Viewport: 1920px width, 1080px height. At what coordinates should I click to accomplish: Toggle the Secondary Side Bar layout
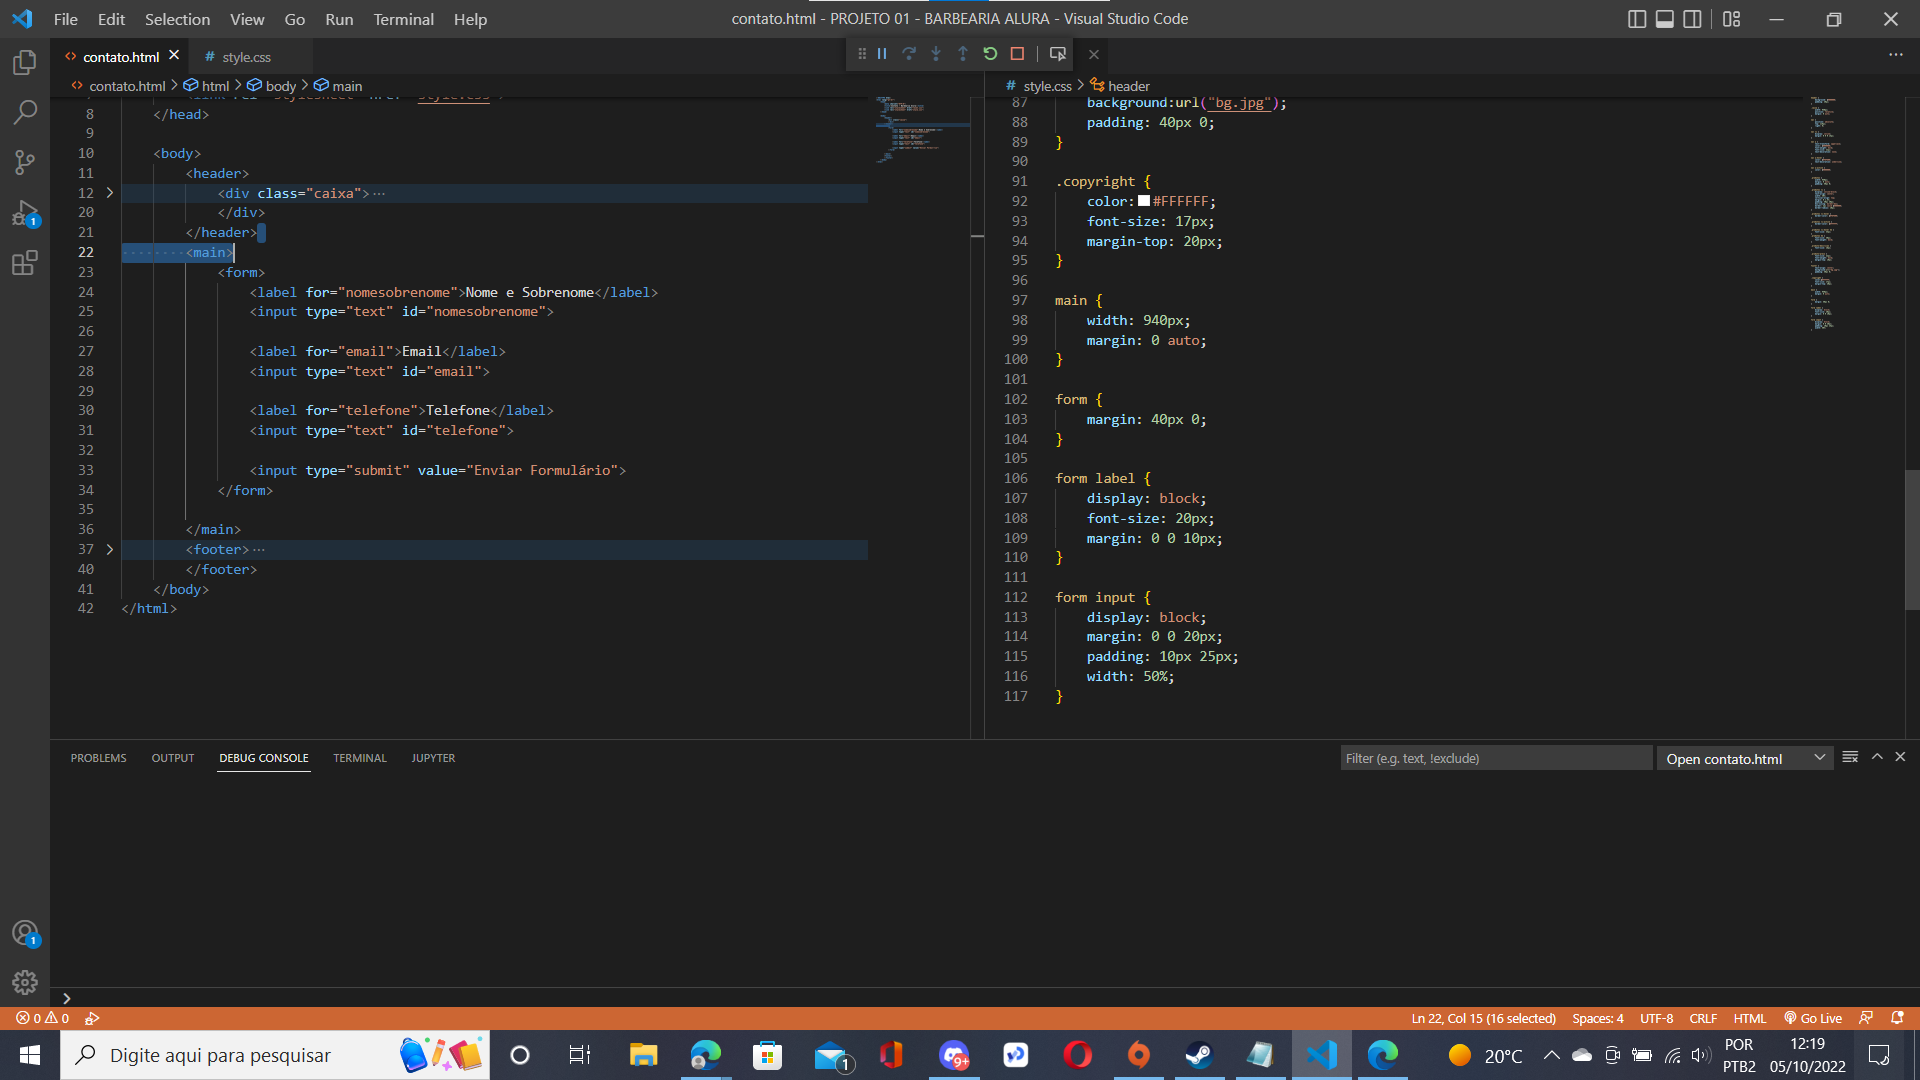click(1692, 19)
